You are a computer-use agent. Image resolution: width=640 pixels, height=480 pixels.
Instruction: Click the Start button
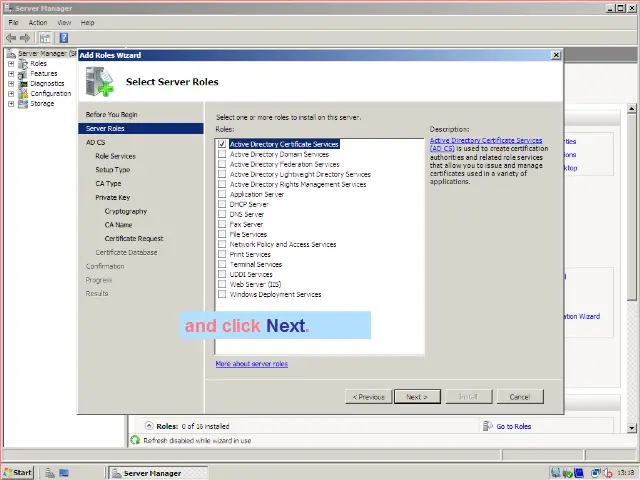[18, 473]
